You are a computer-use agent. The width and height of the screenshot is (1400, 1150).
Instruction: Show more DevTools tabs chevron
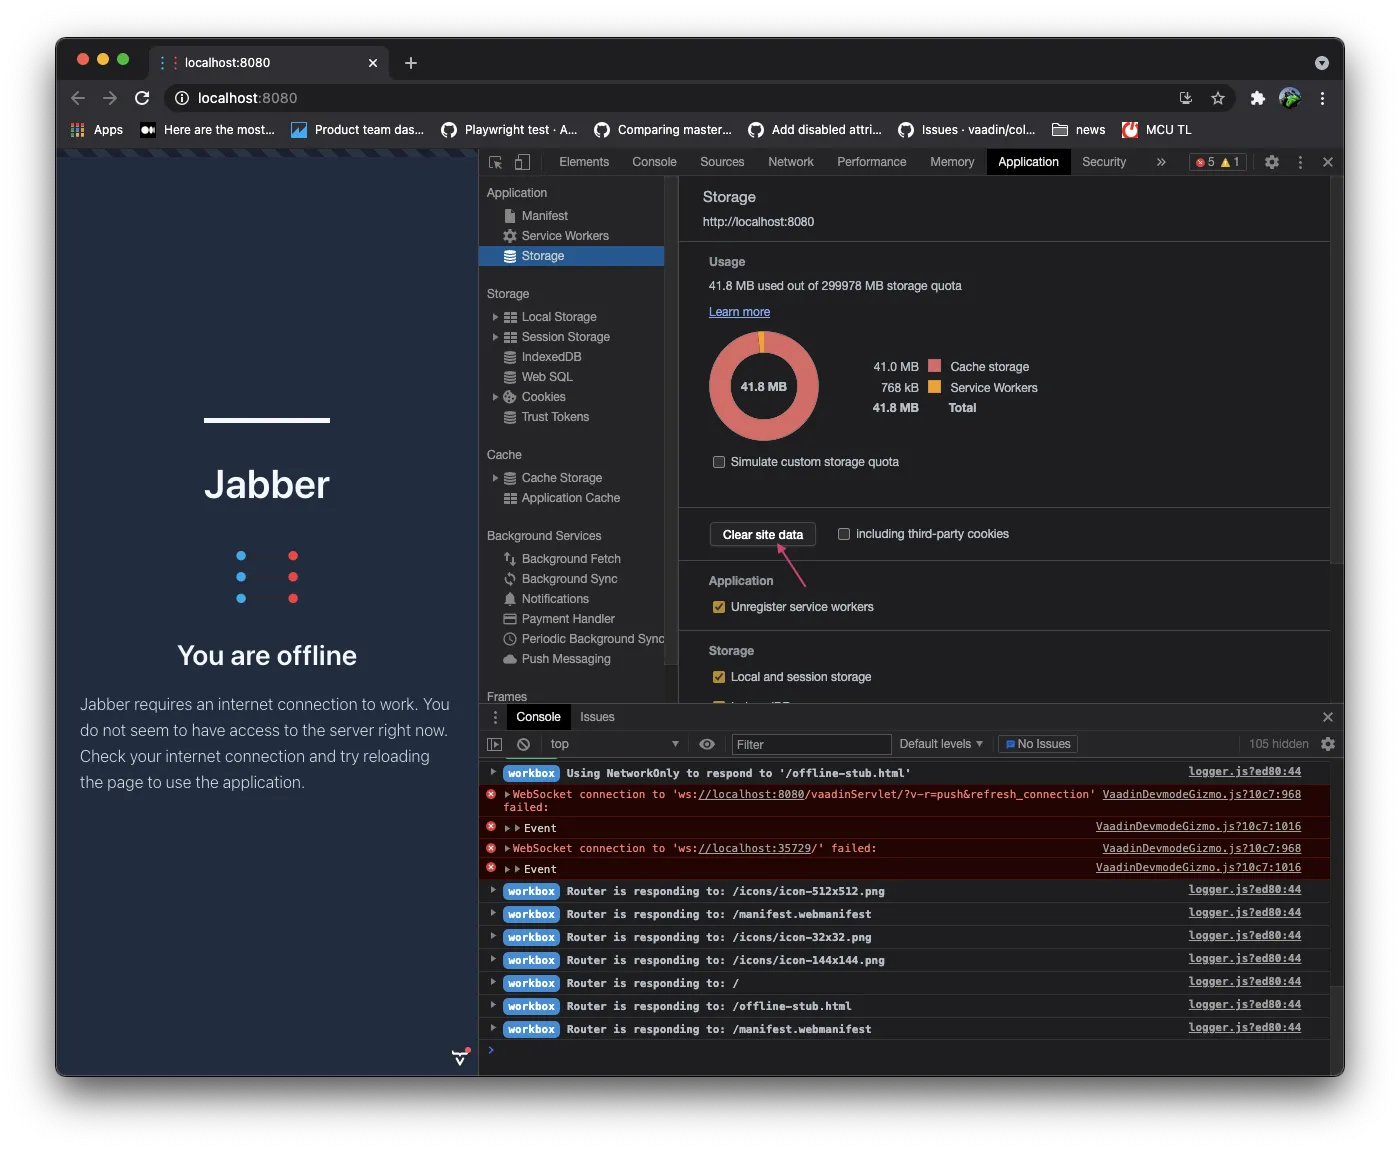pyautogui.click(x=1161, y=162)
